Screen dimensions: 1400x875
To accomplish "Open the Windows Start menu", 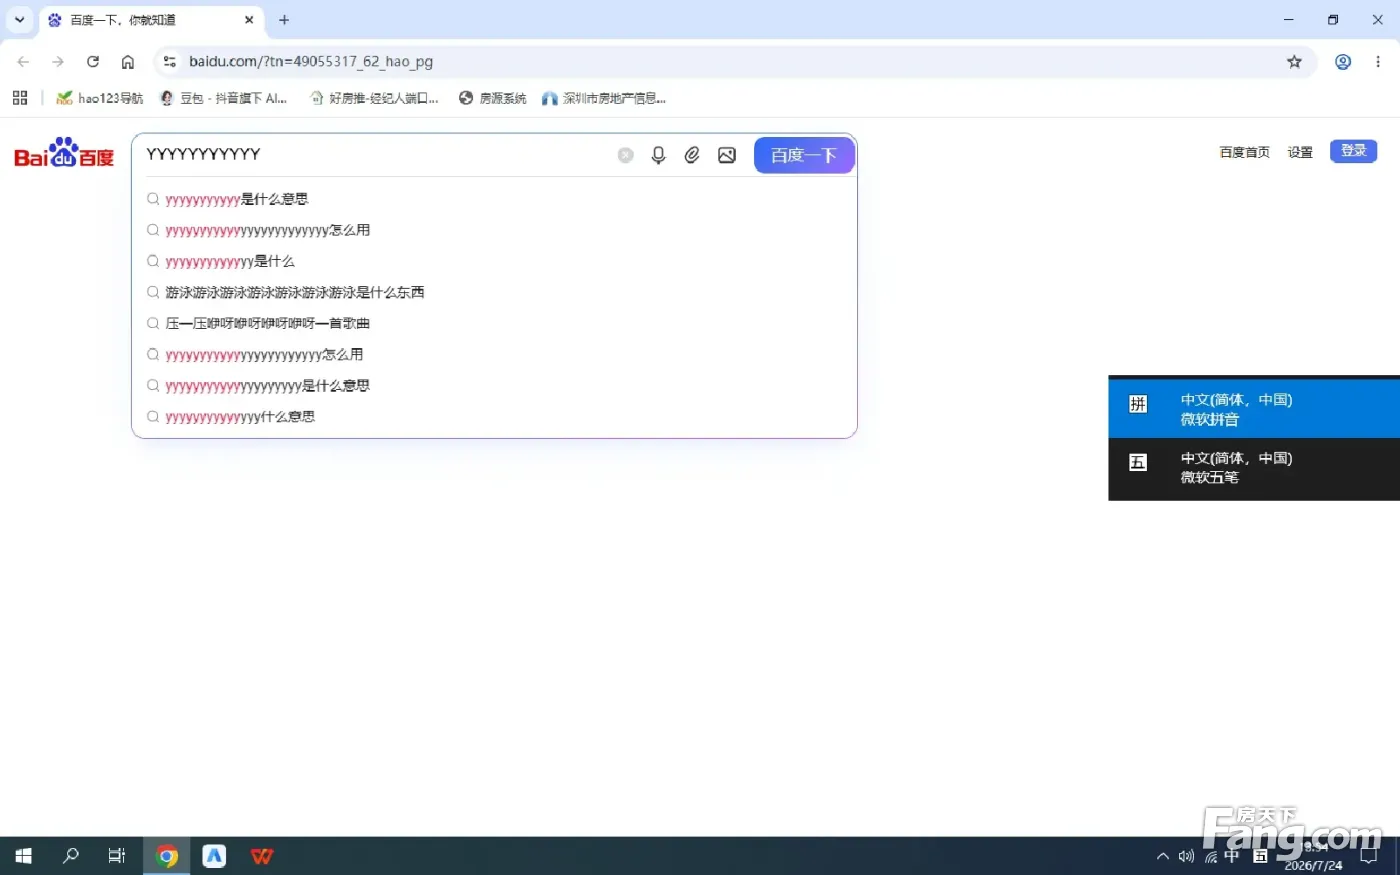I will coord(23,856).
